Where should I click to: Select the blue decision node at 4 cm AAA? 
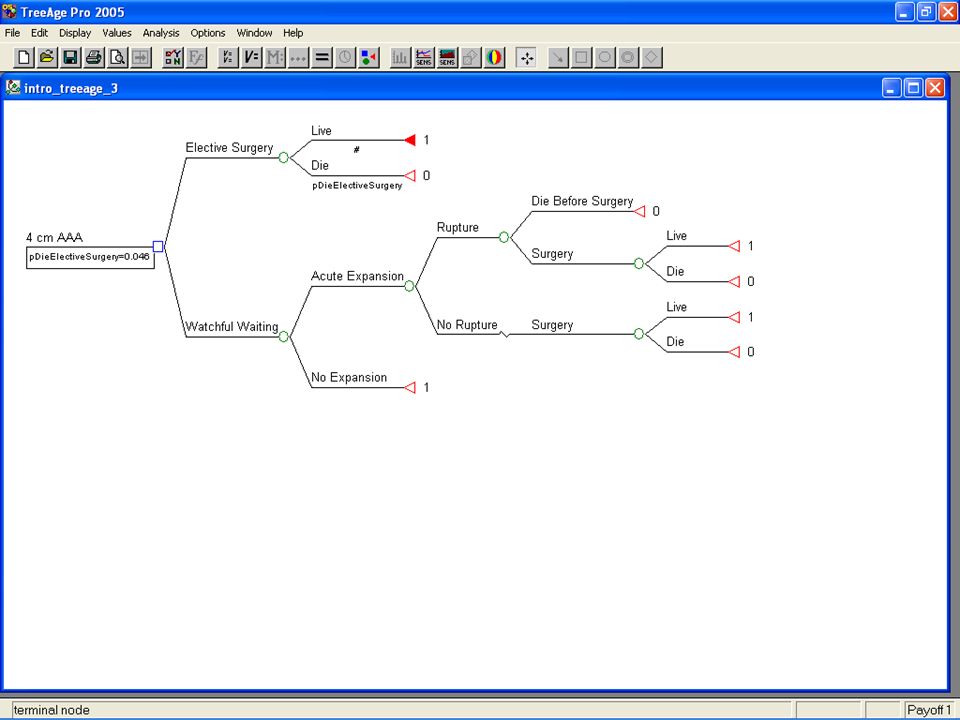pos(158,246)
